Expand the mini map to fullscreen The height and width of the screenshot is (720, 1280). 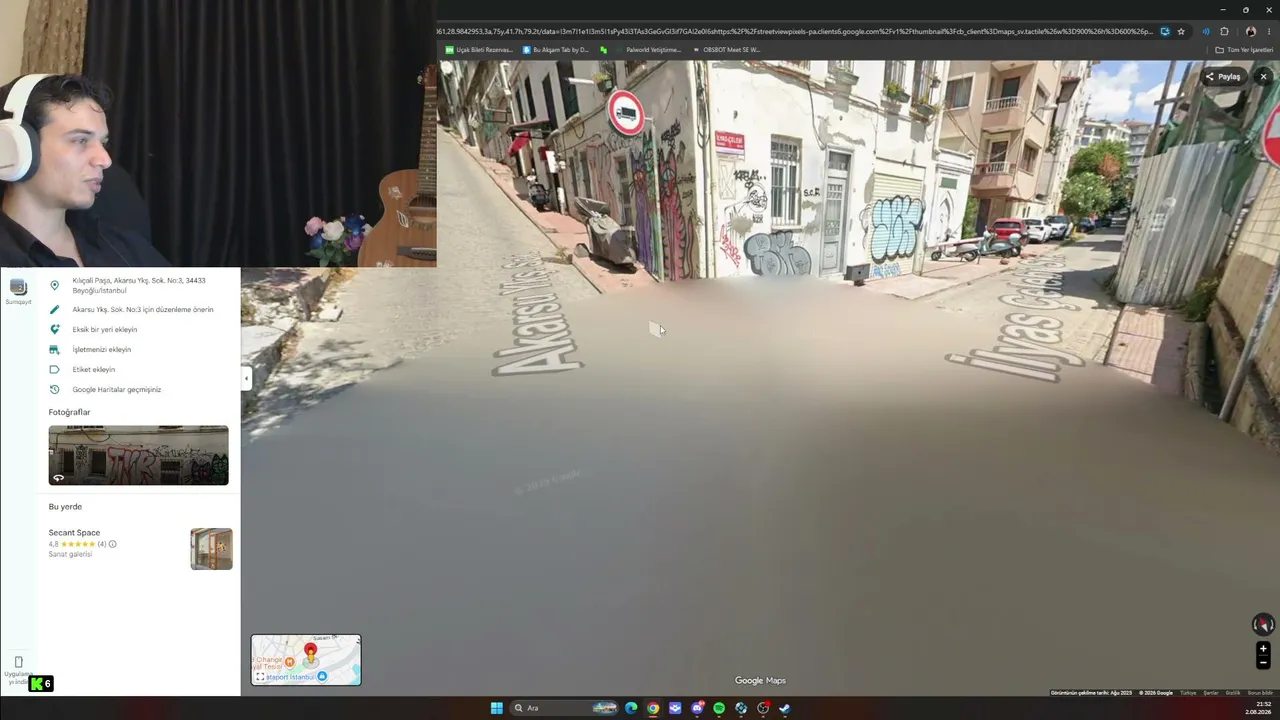260,677
